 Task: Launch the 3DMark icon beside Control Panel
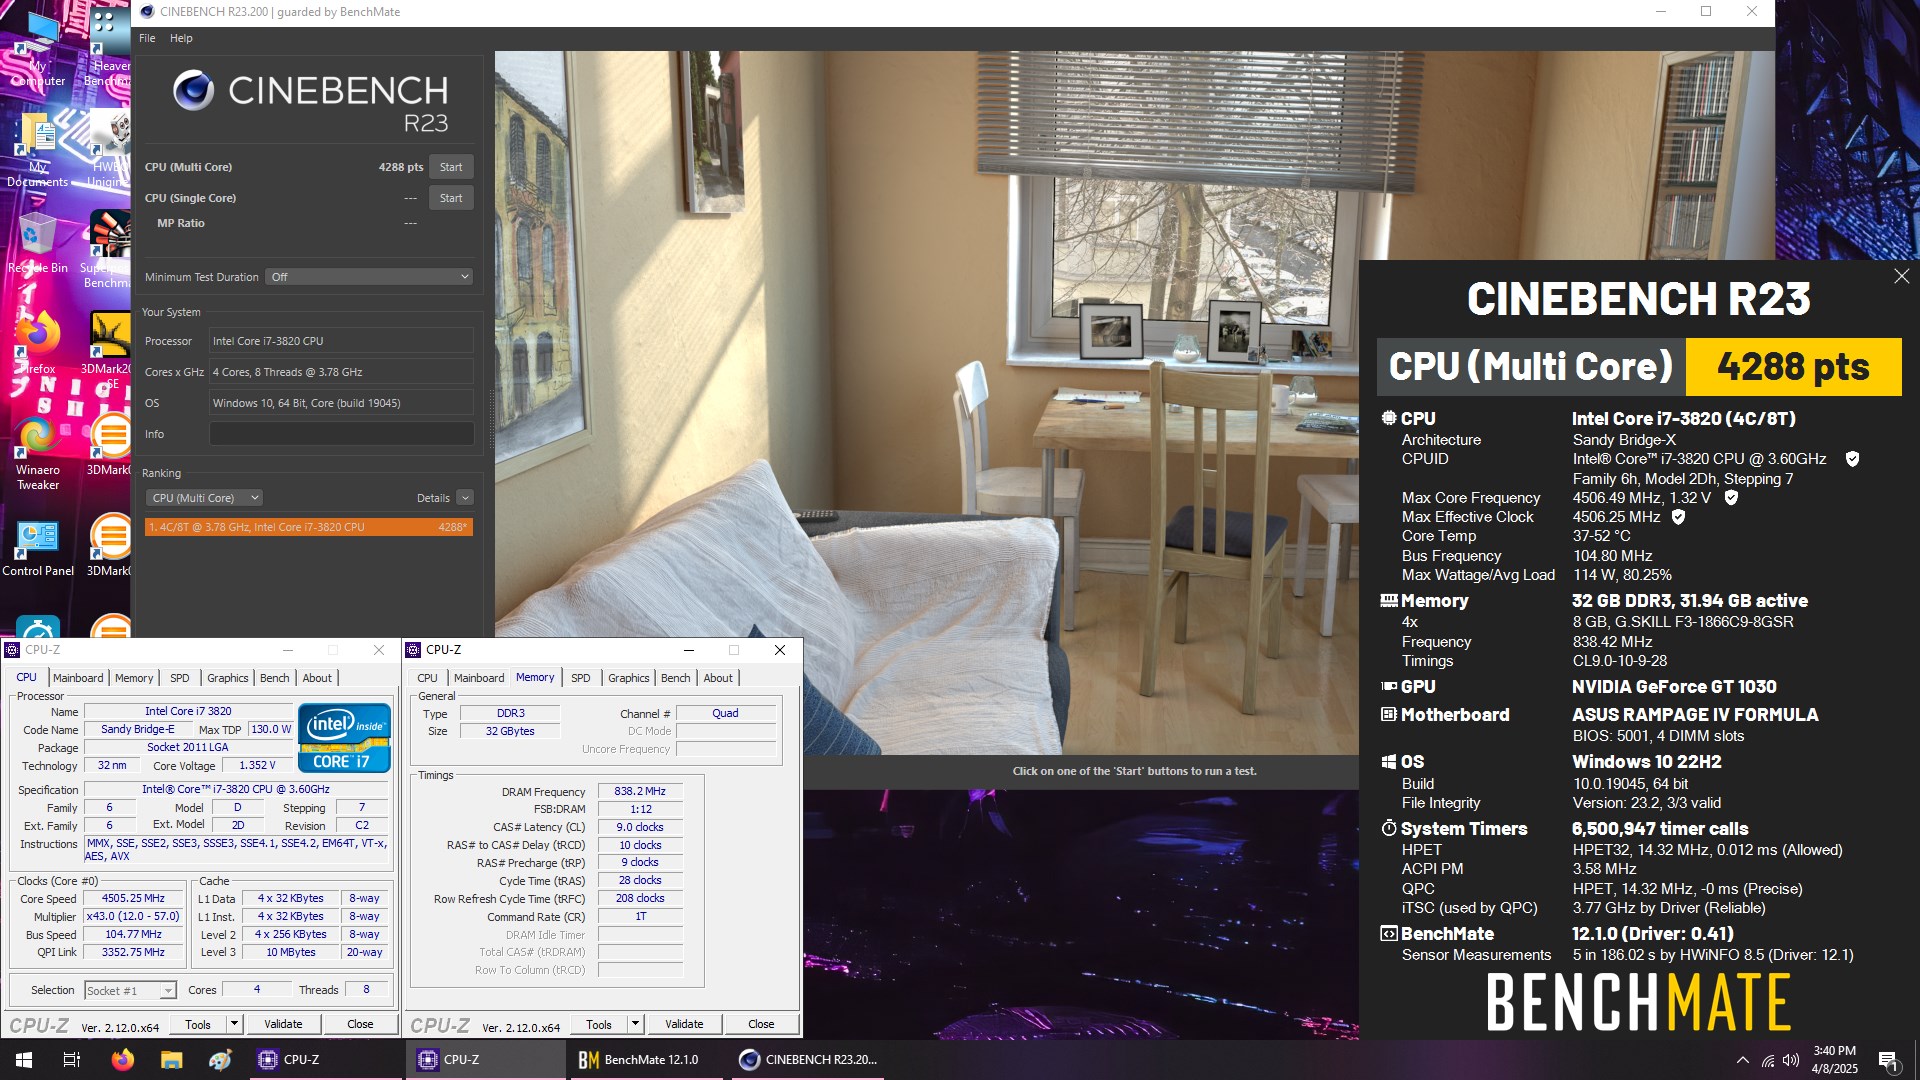click(x=110, y=546)
